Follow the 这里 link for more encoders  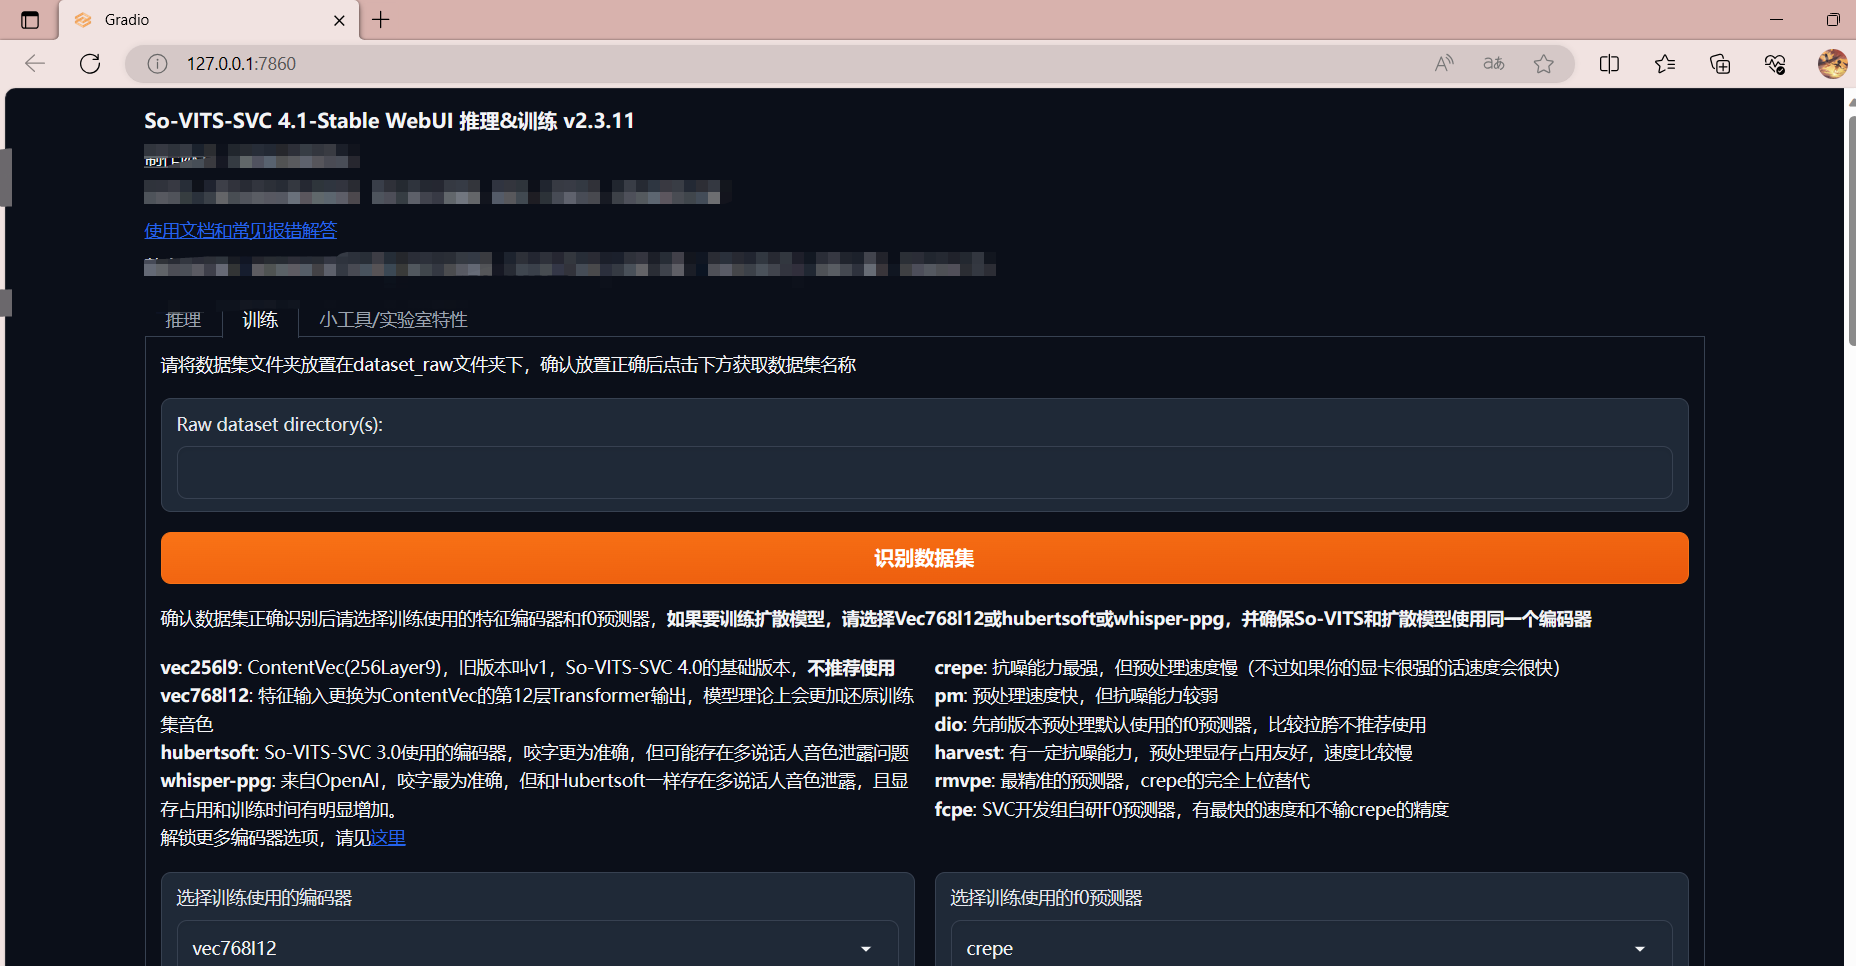tap(388, 838)
